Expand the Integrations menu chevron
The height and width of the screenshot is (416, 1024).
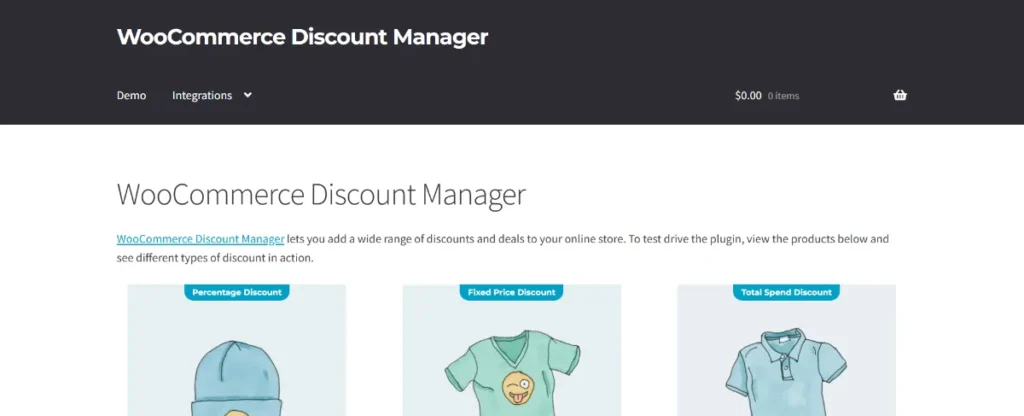tap(248, 95)
